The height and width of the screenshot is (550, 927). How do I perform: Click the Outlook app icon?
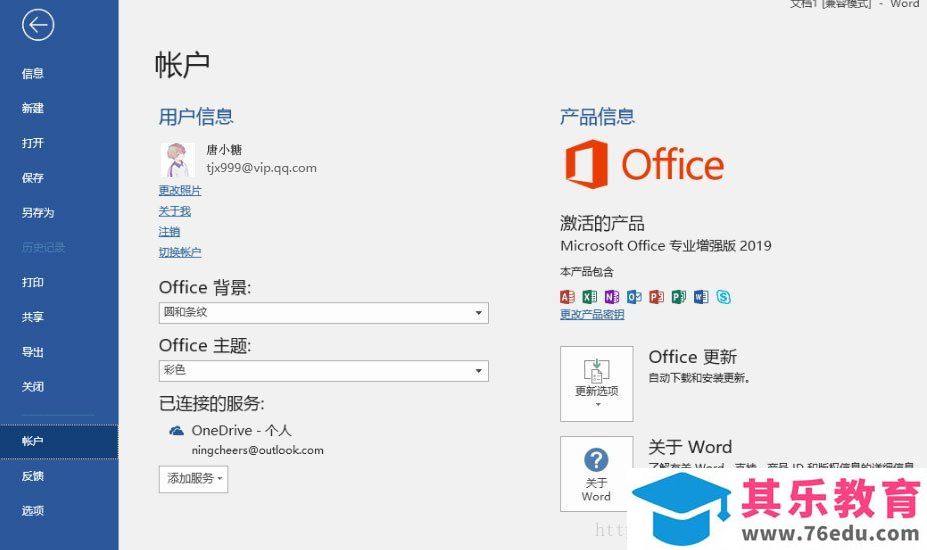634,296
